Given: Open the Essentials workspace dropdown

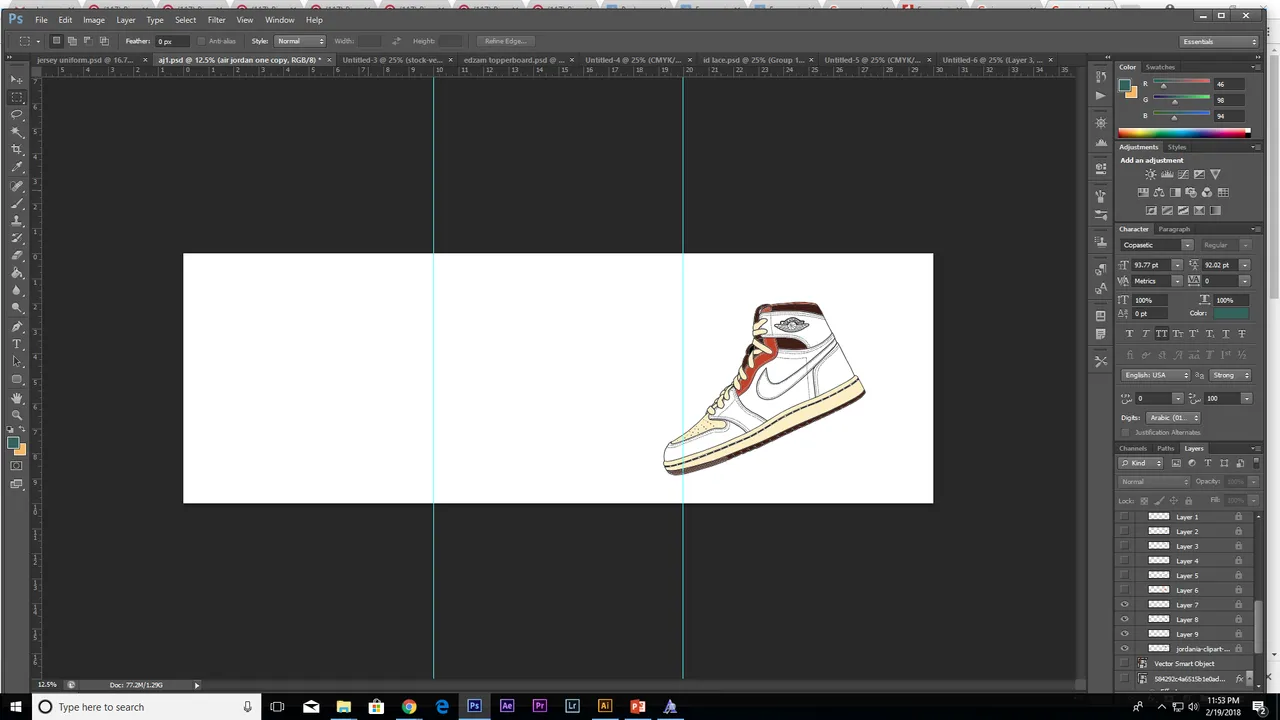Looking at the screenshot, I should (x=1219, y=41).
